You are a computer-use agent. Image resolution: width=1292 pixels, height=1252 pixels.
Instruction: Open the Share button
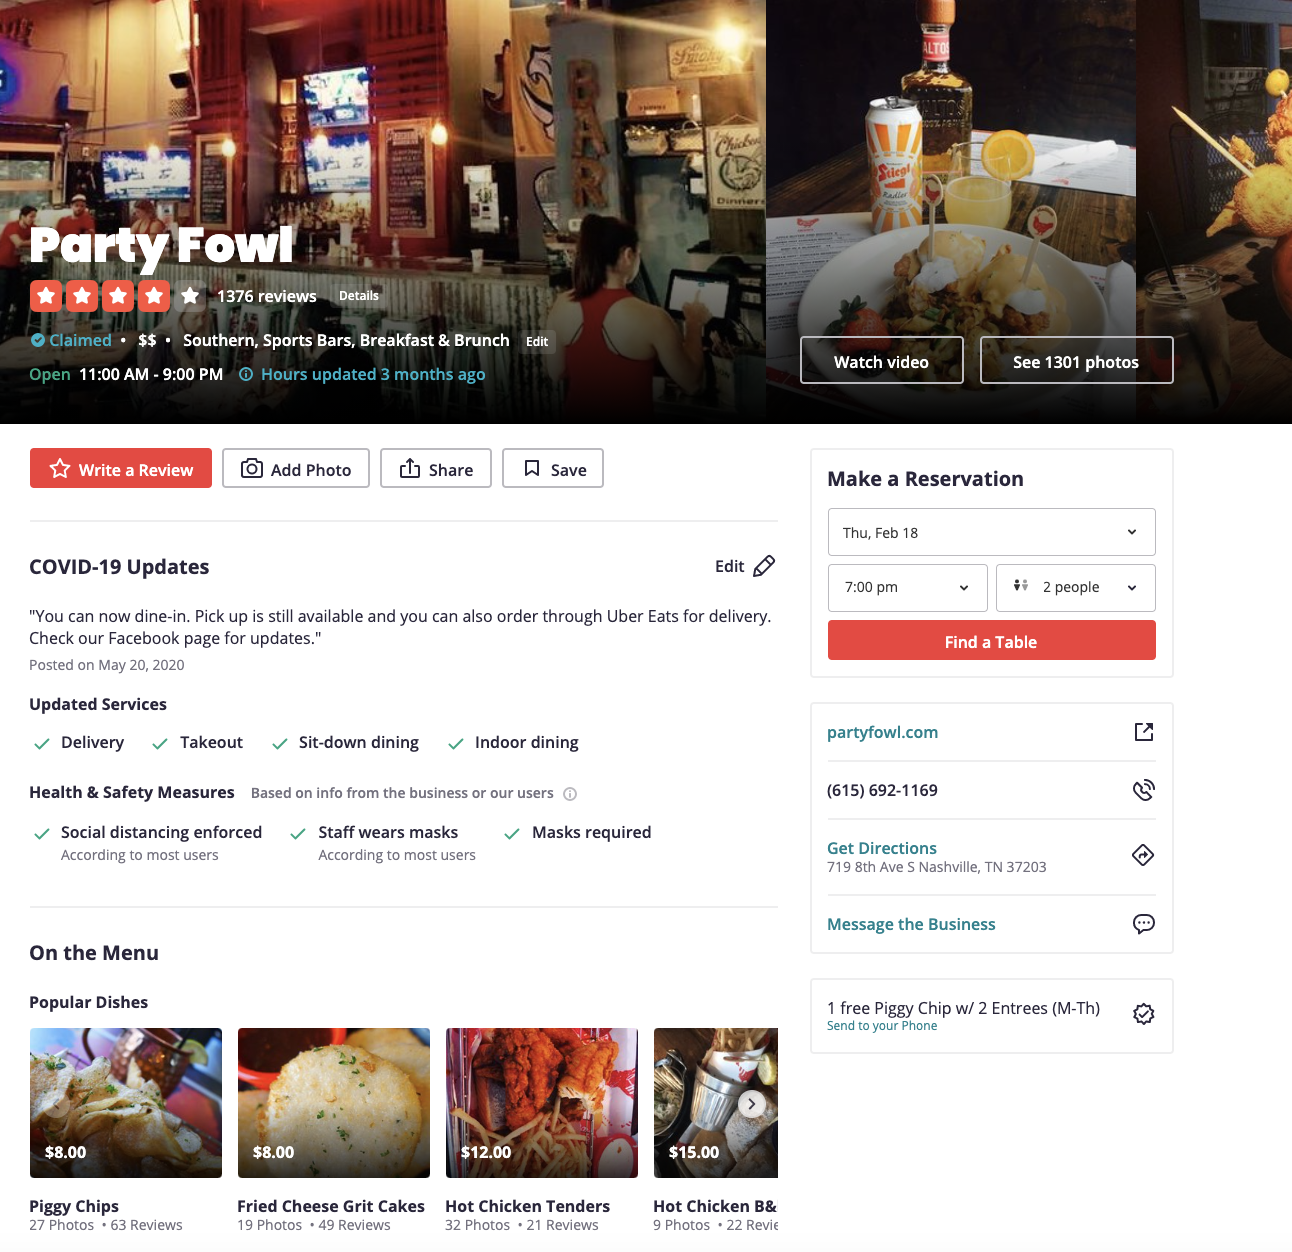click(436, 468)
